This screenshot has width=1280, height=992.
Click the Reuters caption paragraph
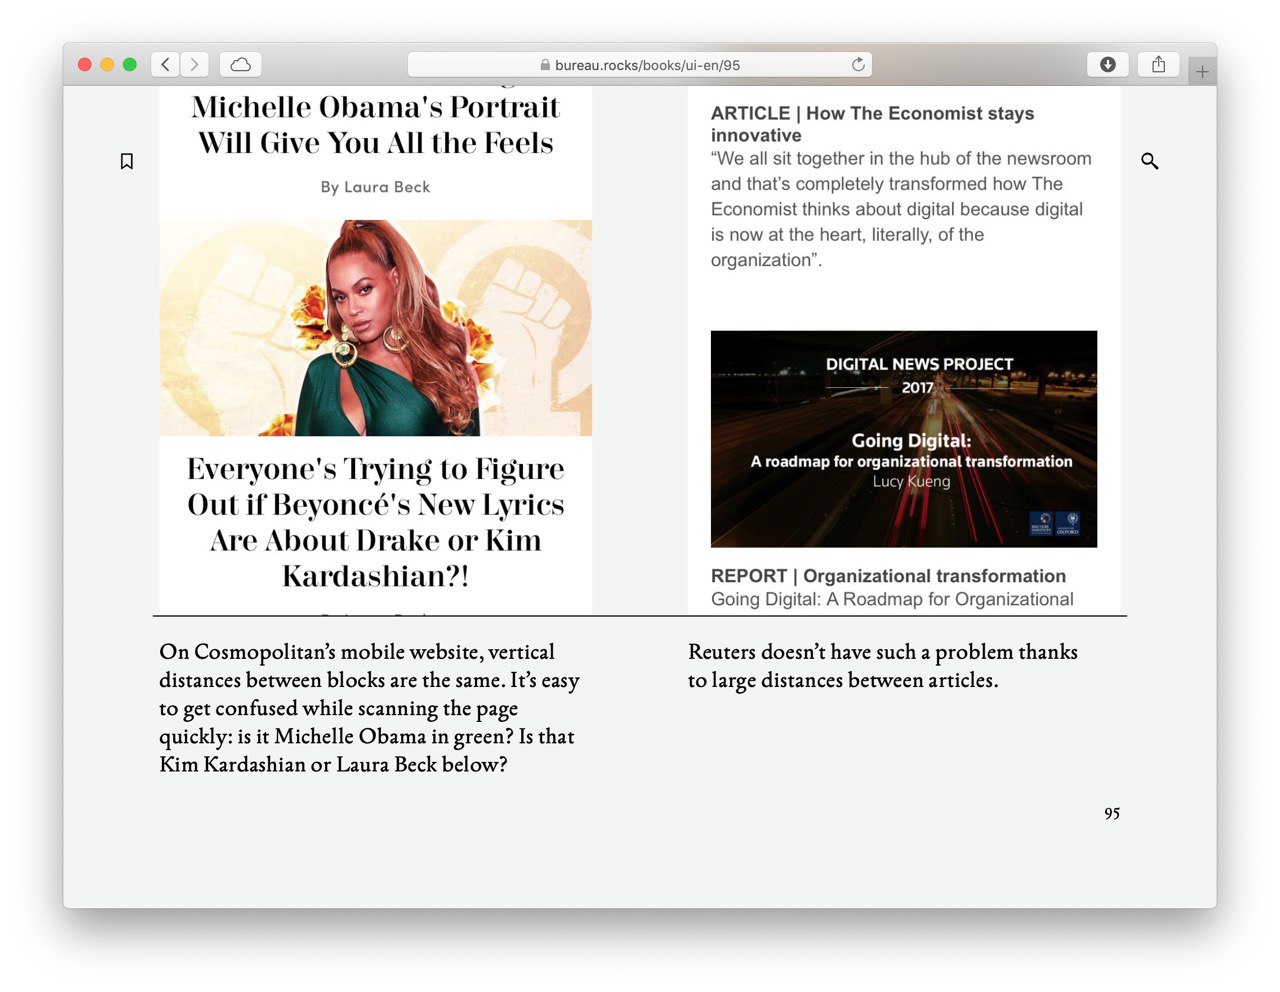(883, 666)
